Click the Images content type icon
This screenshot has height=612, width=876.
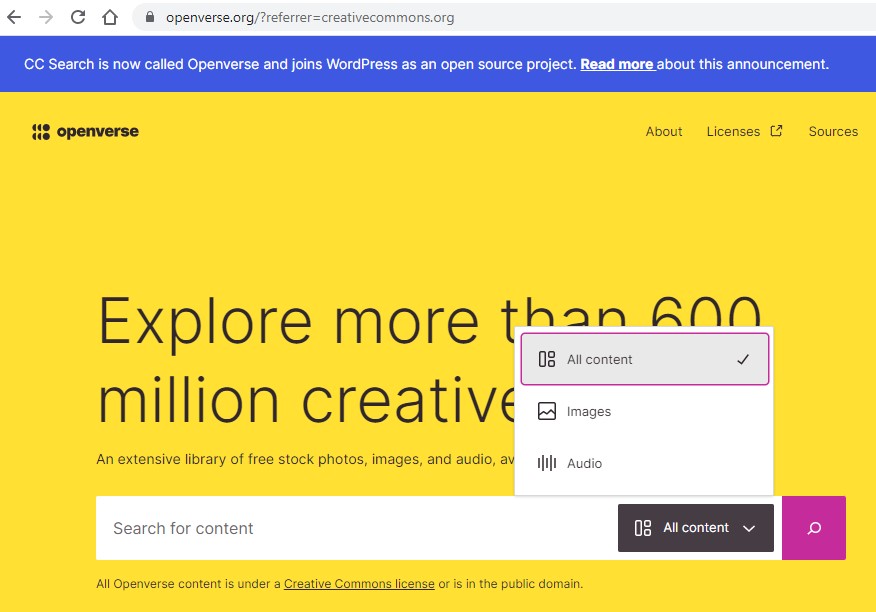(545, 410)
